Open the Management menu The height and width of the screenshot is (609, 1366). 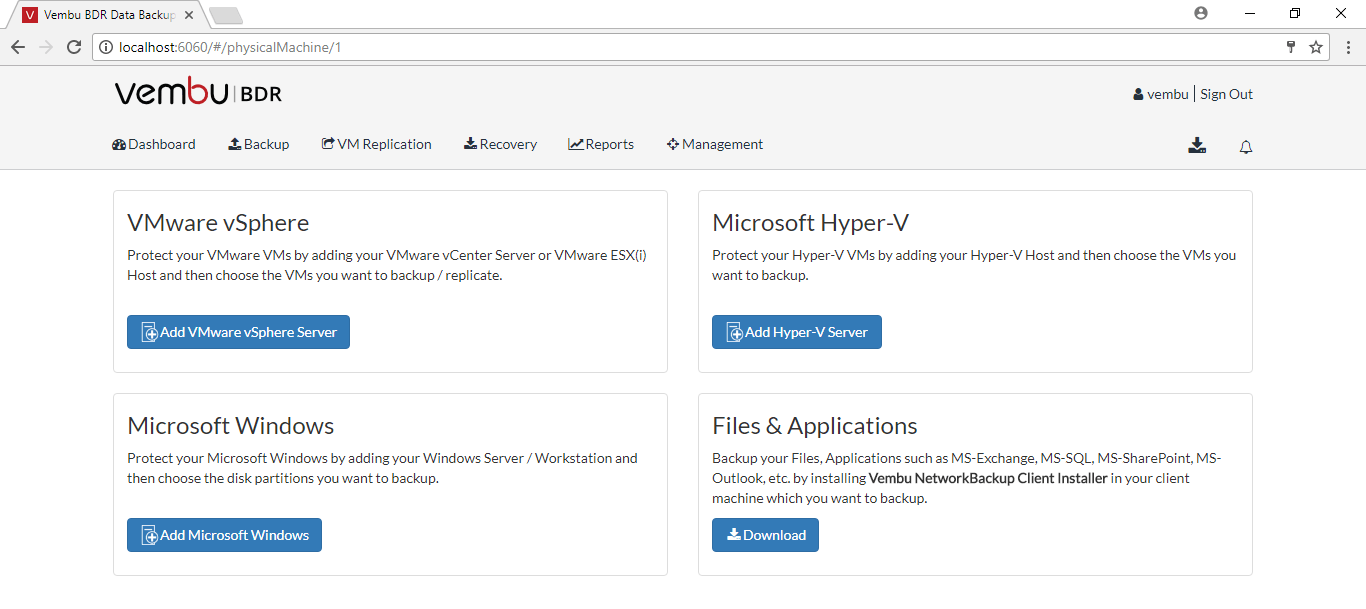click(x=715, y=144)
